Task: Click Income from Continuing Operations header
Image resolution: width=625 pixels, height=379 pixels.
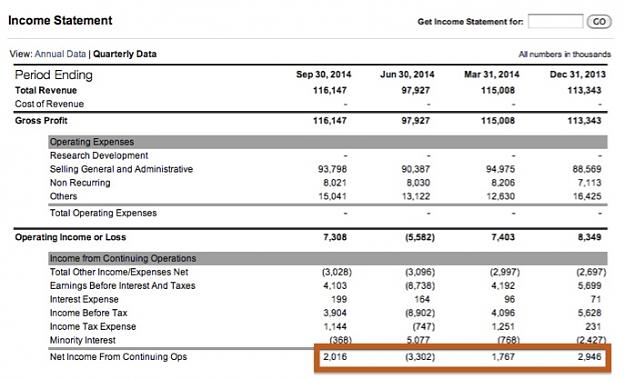Action: tap(328, 258)
